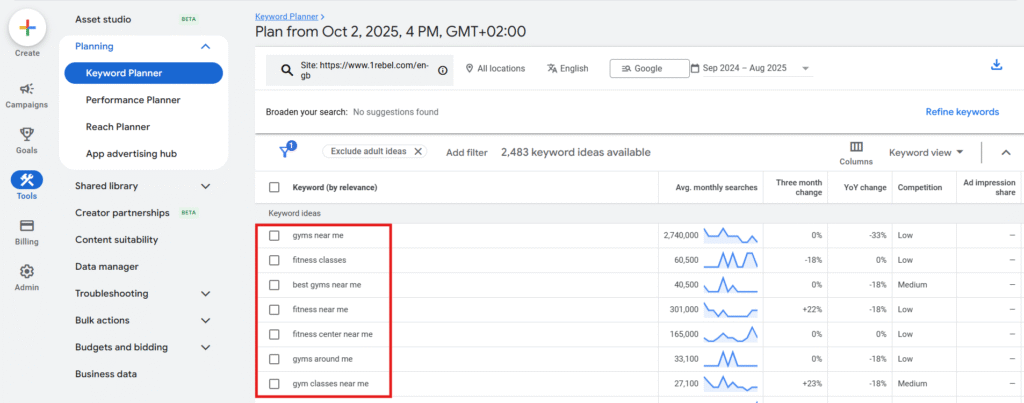Click the '2,483 keyword ideas available' text
1024x403 pixels.
pos(575,152)
